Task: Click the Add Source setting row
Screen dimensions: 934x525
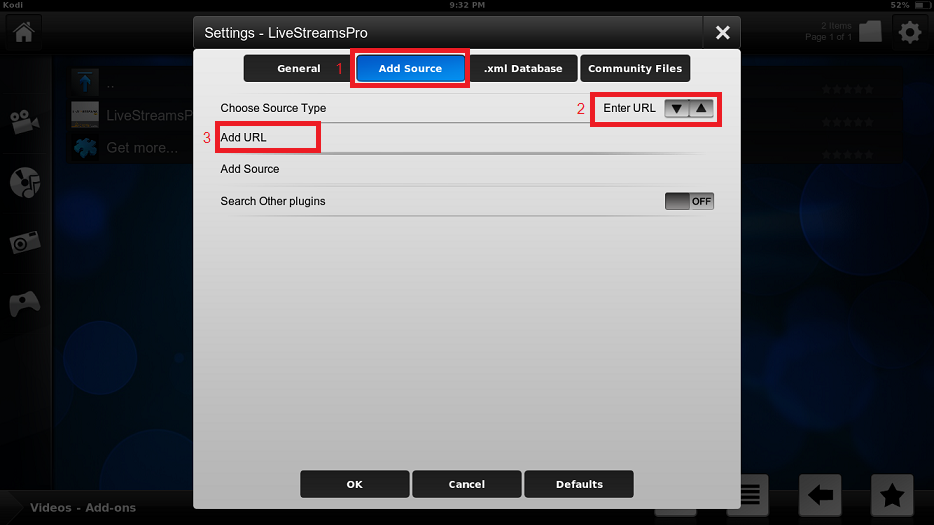Action: [x=466, y=169]
